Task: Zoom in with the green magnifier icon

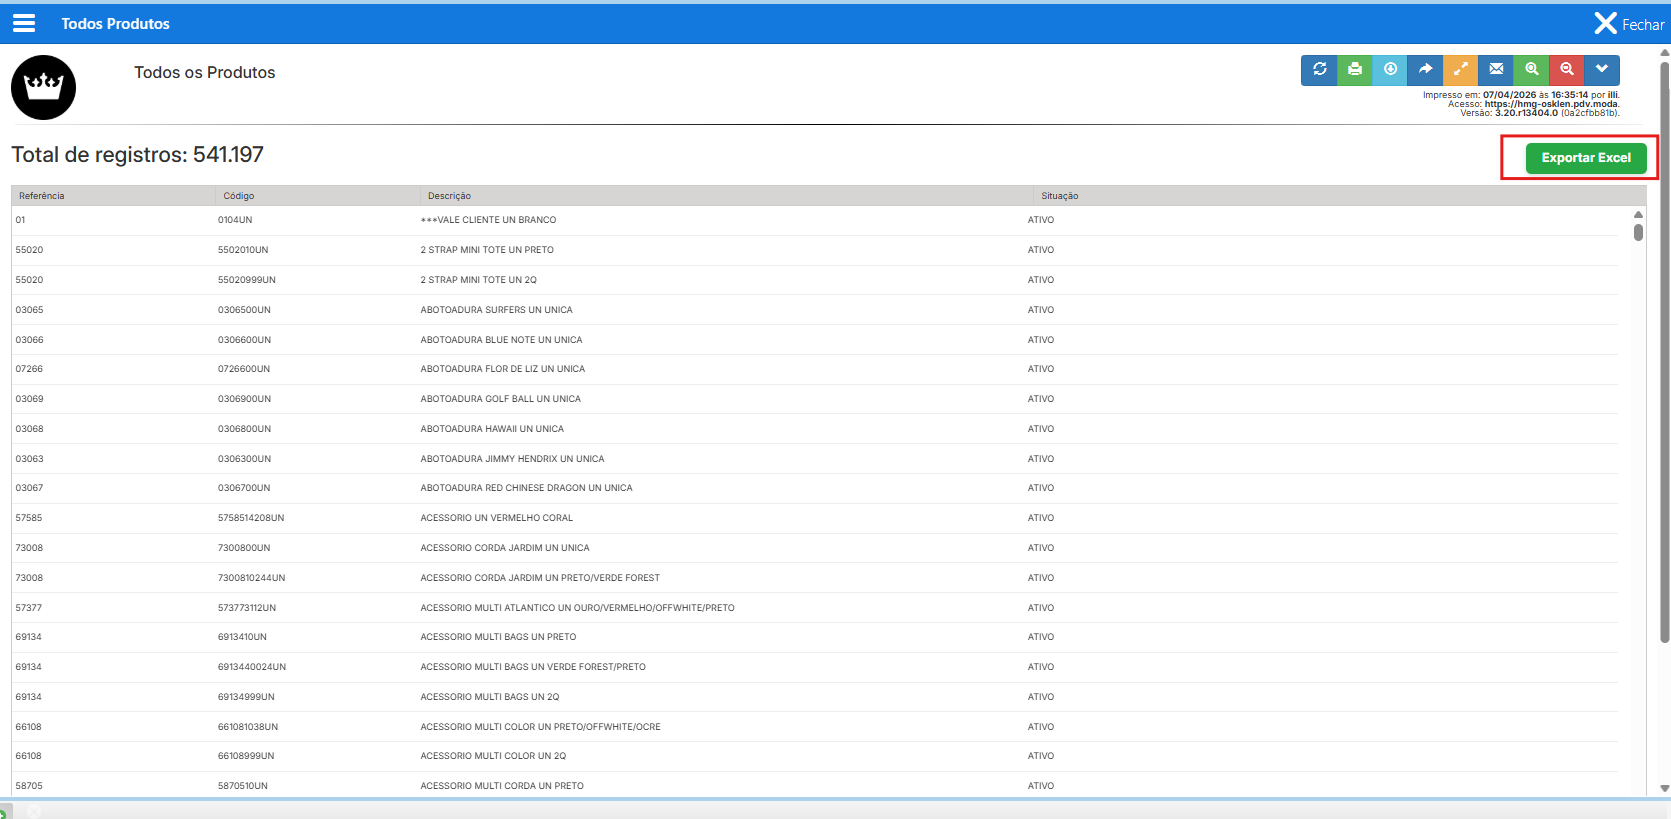Action: tap(1531, 70)
